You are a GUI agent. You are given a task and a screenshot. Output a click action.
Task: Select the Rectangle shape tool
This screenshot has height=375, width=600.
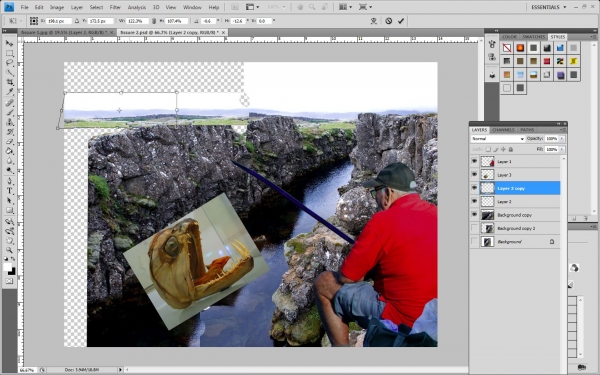9,210
